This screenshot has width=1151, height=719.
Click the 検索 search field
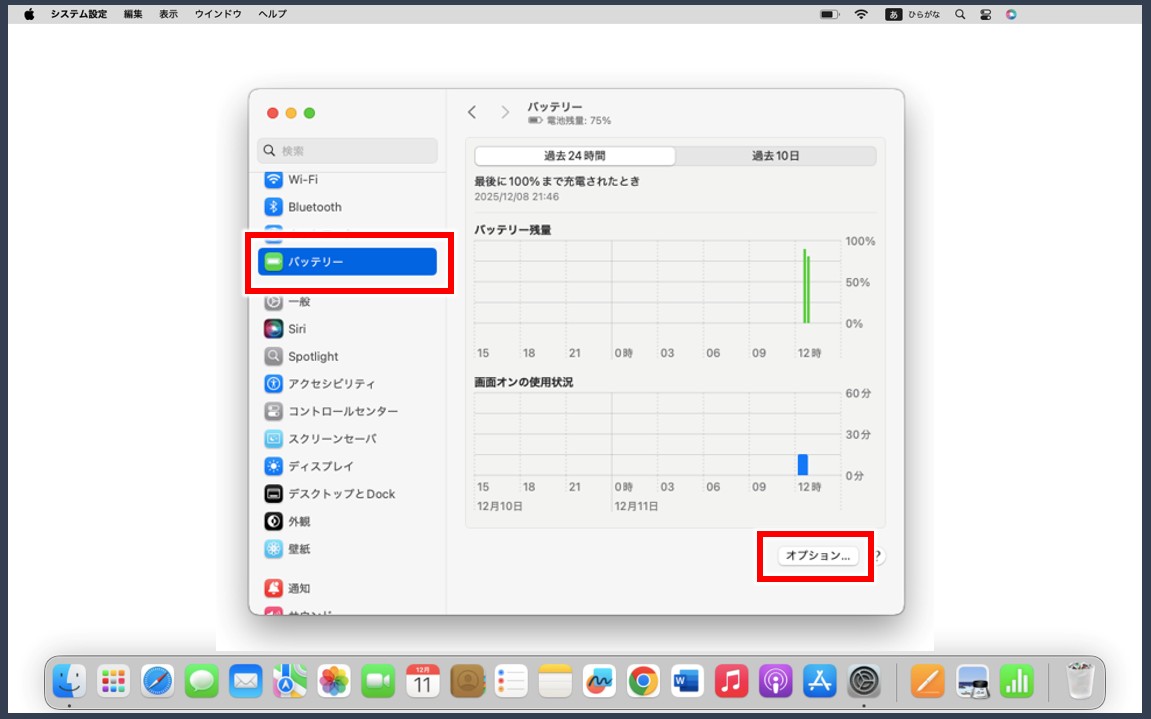tap(347, 151)
